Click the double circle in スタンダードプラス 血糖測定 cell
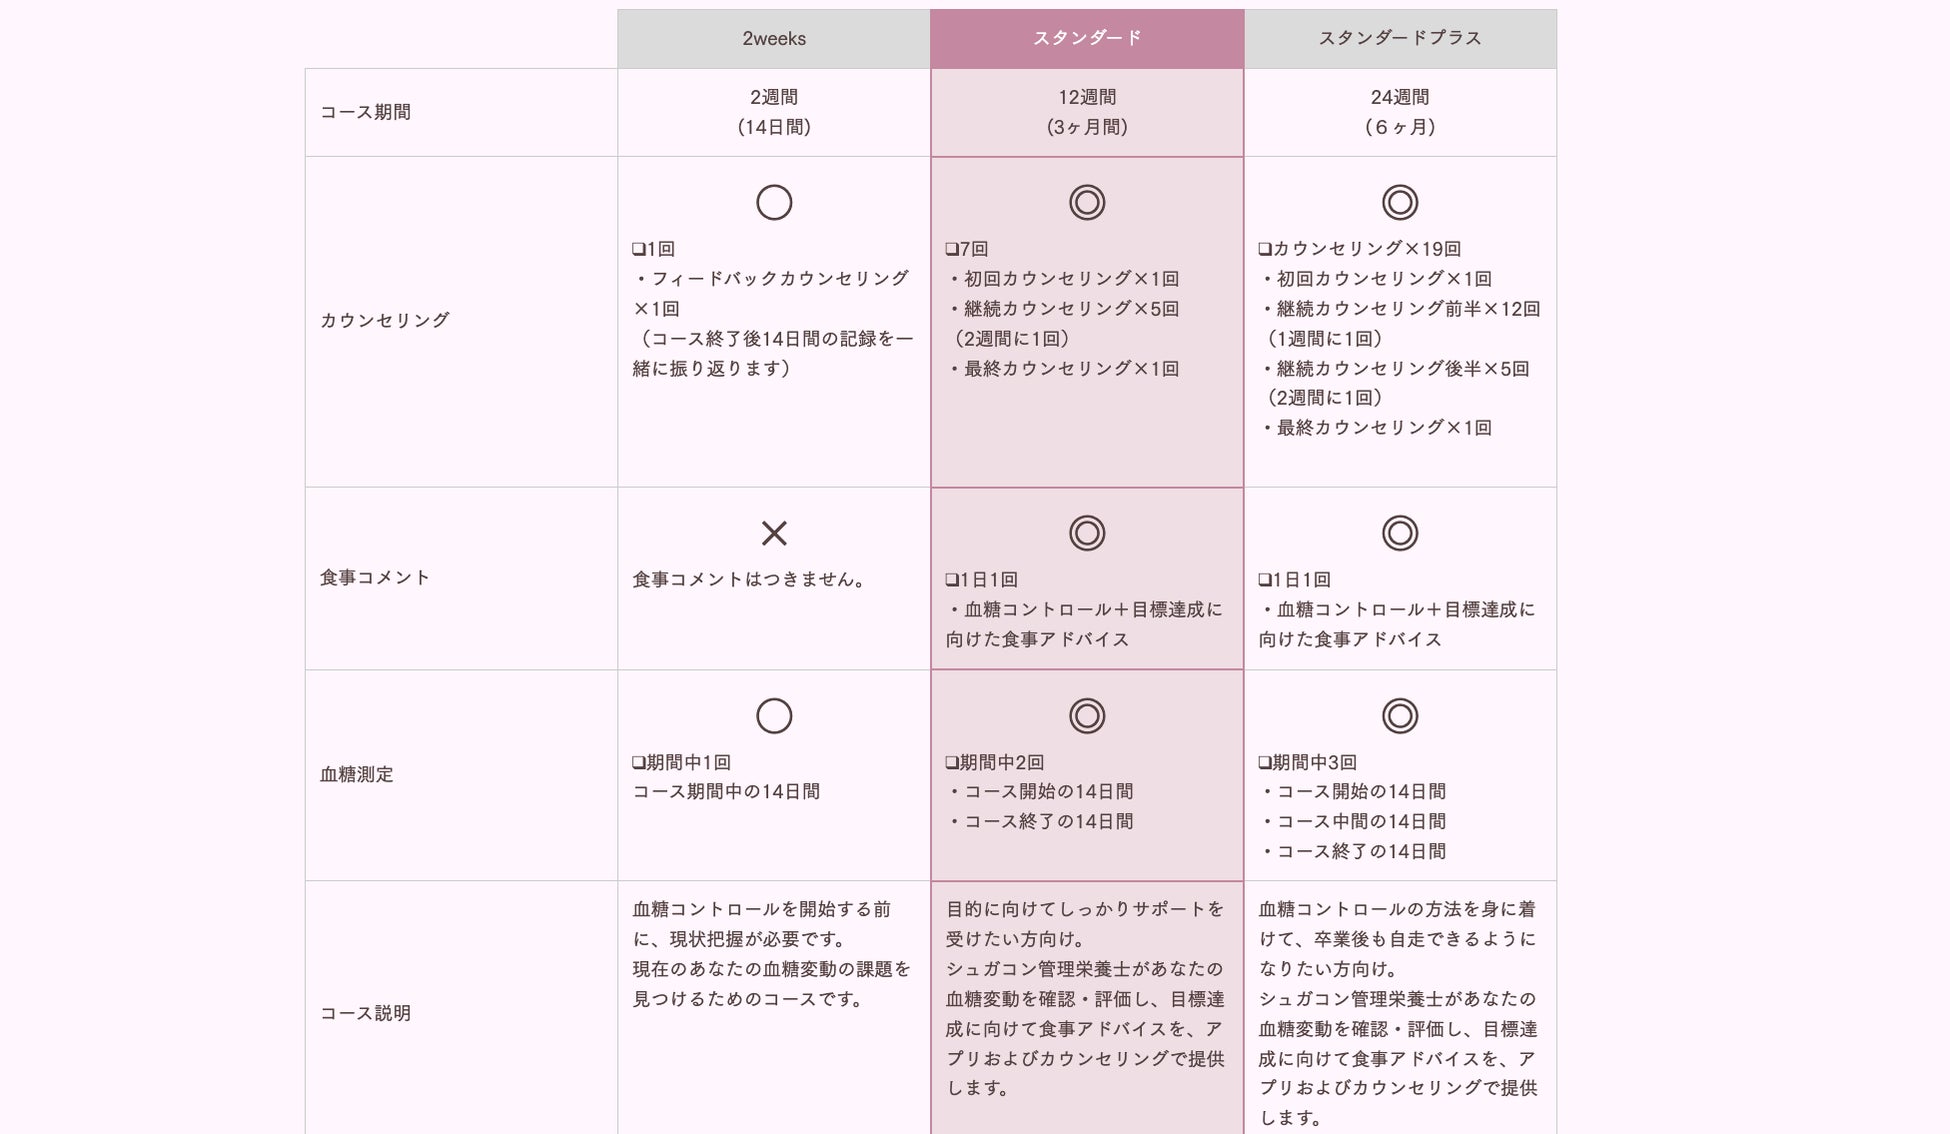The width and height of the screenshot is (1950, 1134). tap(1400, 716)
